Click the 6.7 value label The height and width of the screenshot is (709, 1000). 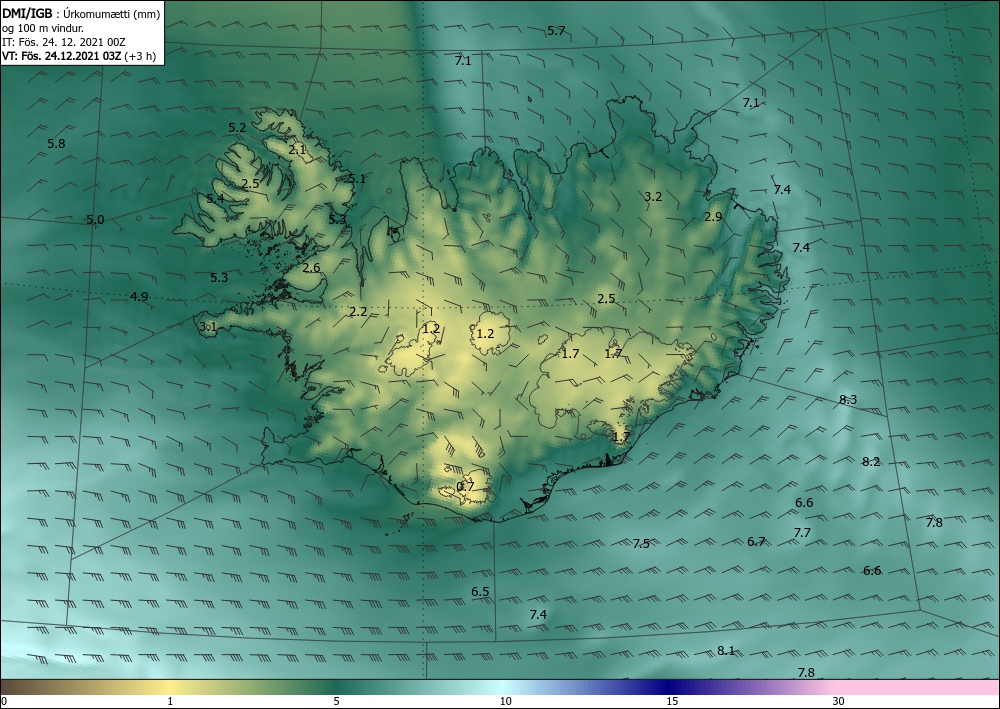[756, 541]
